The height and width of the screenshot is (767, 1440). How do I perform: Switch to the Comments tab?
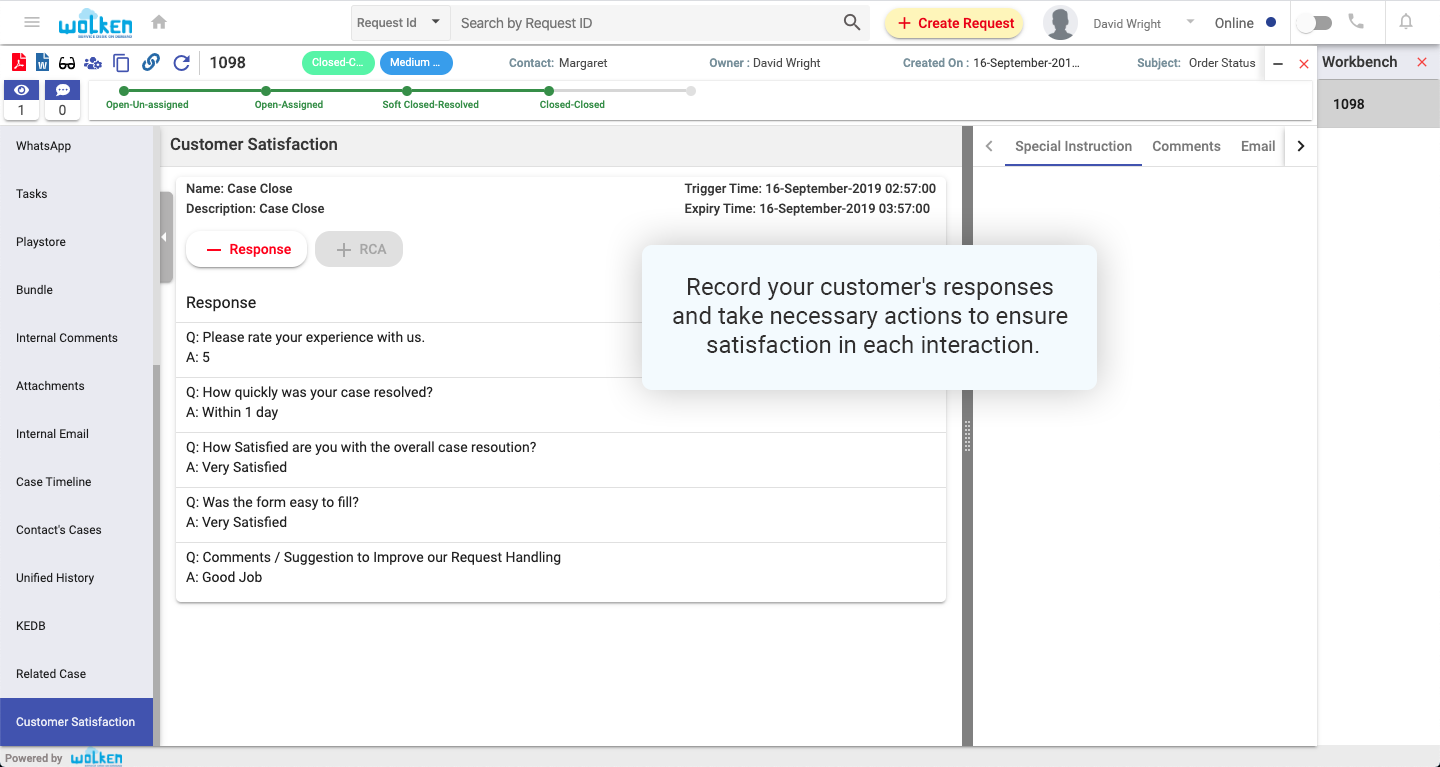tap(1186, 146)
